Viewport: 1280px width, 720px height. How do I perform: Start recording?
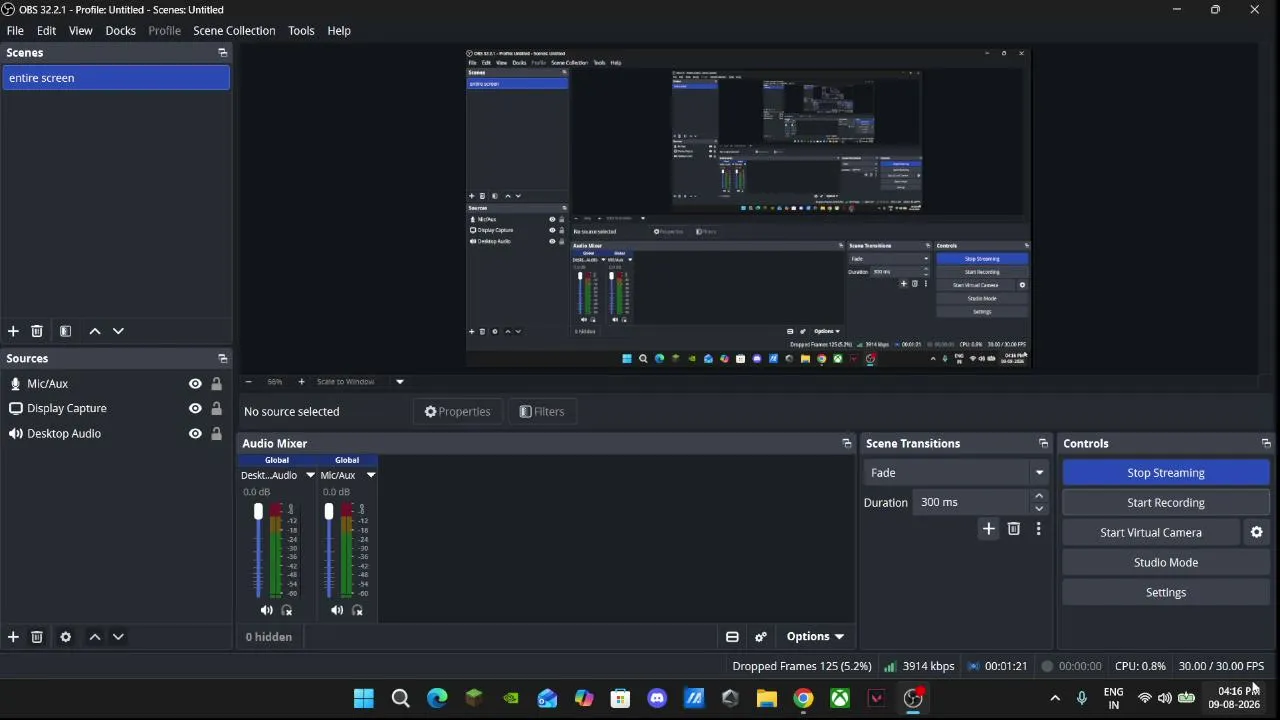click(x=1166, y=503)
